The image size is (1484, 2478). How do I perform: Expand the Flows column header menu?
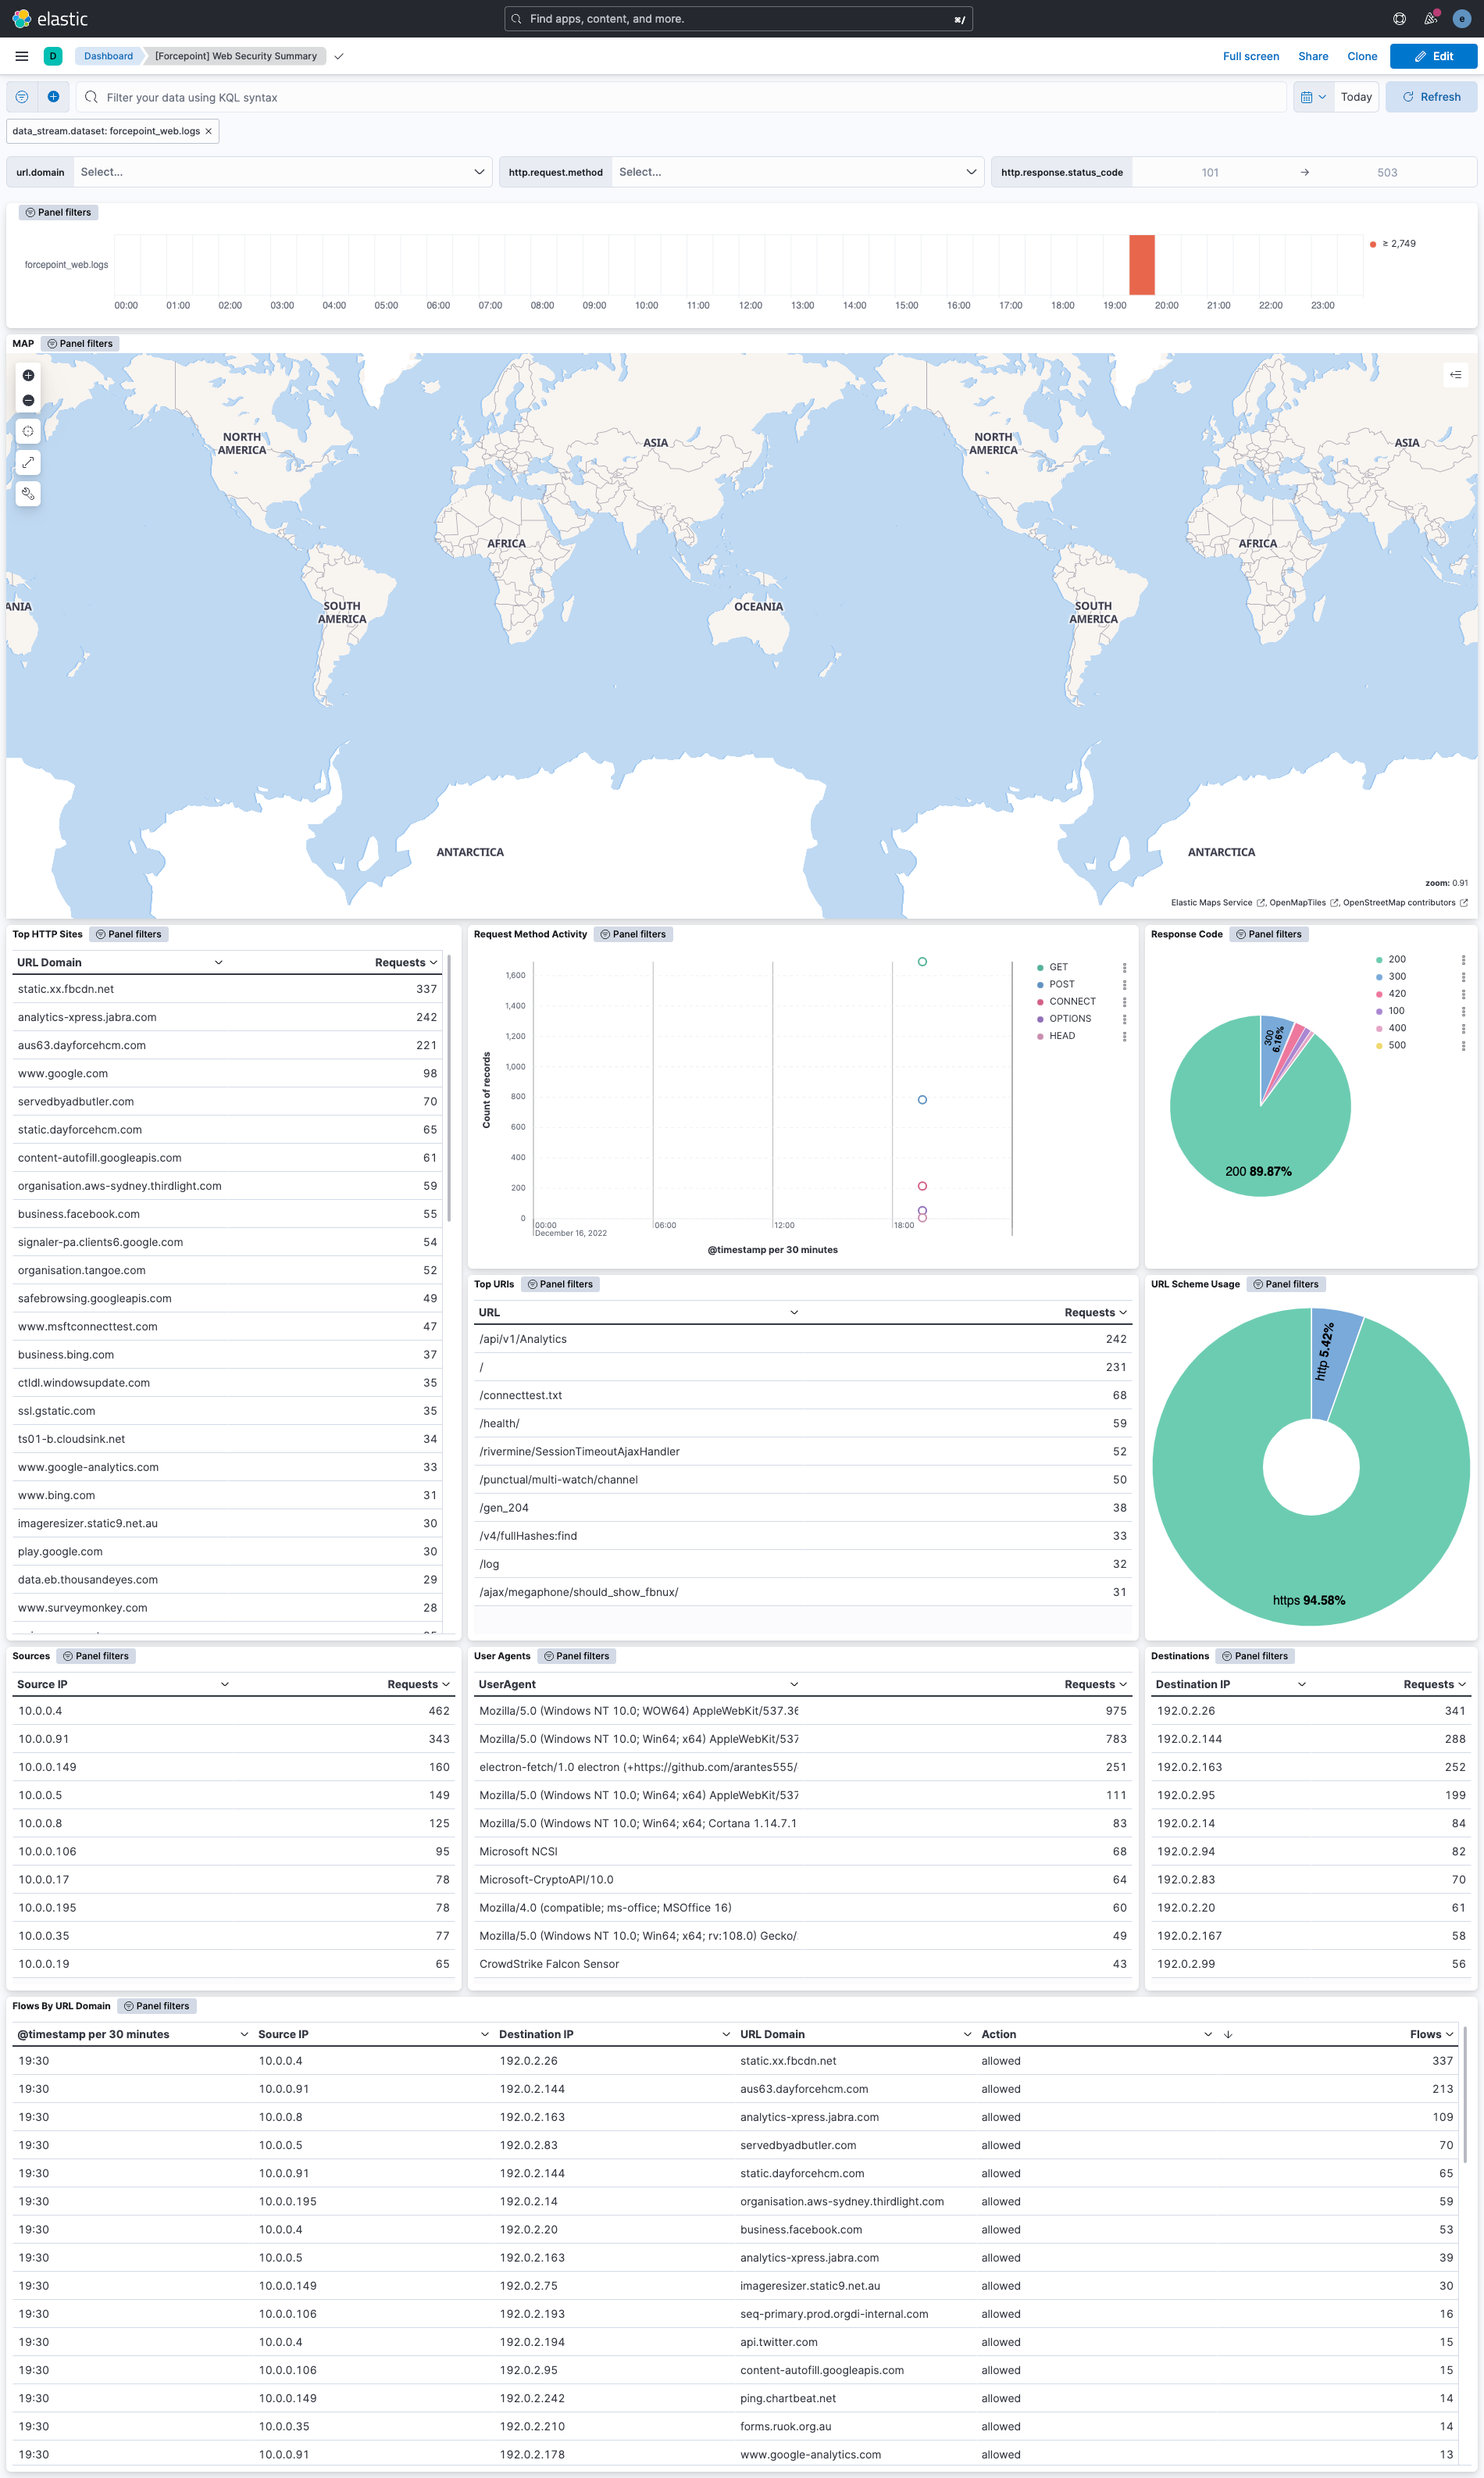click(1449, 2034)
